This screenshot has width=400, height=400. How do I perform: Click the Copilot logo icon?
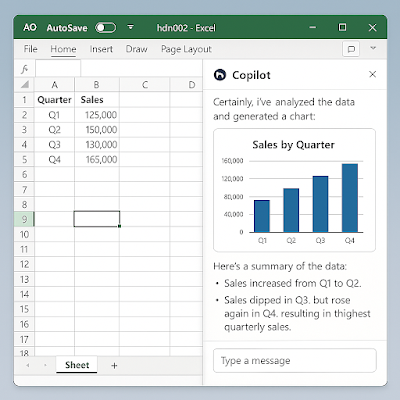220,75
